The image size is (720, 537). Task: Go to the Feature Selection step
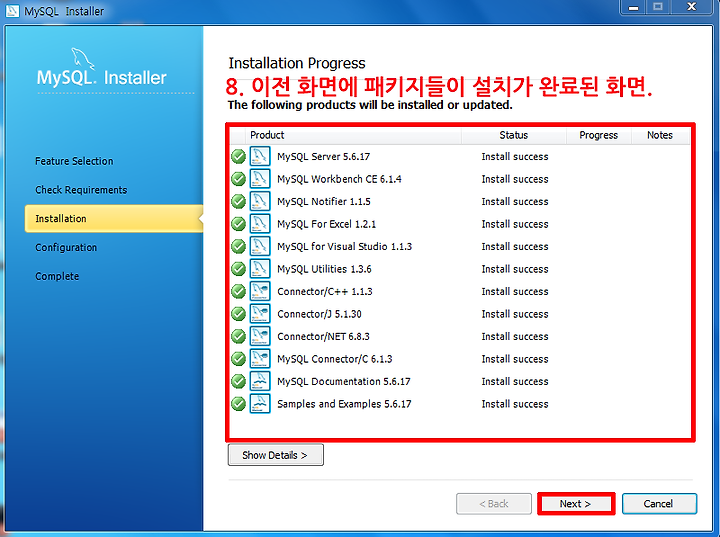pyautogui.click(x=74, y=161)
